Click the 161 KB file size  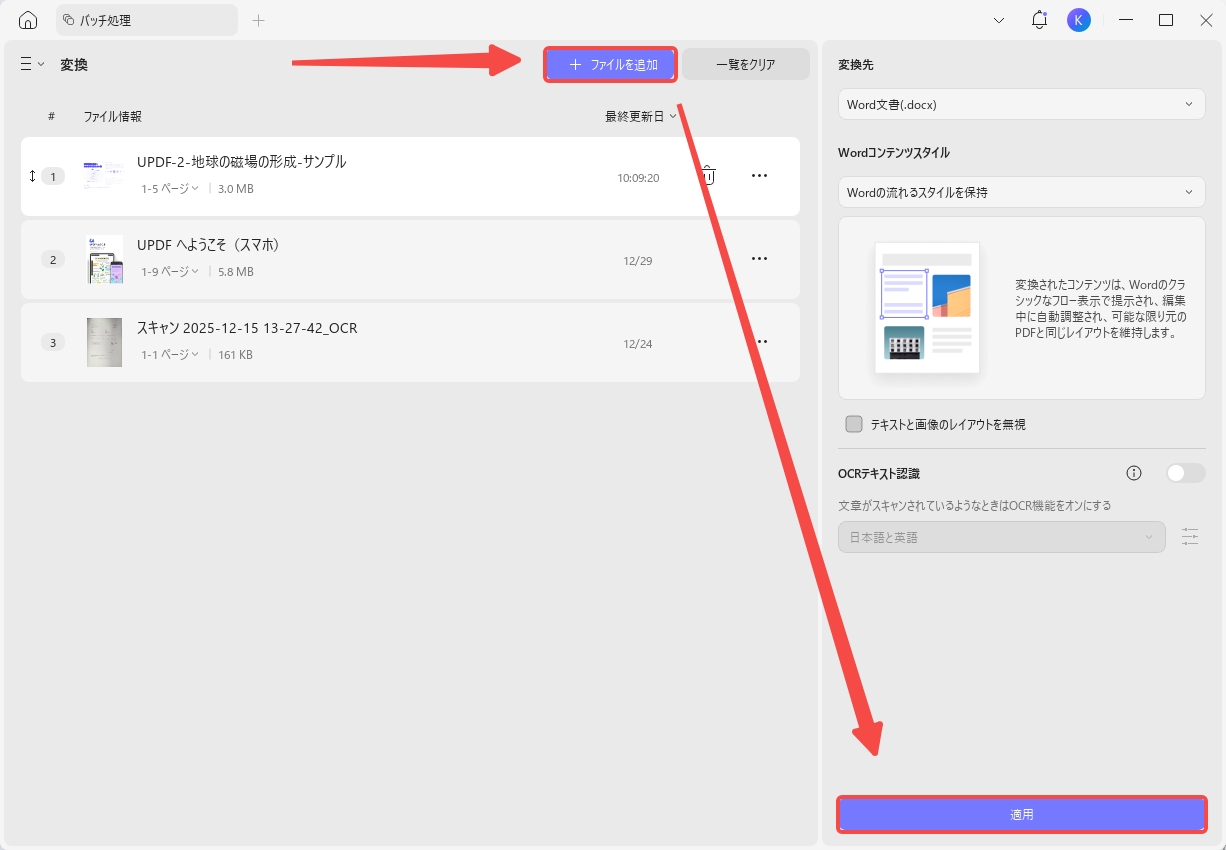coord(235,354)
